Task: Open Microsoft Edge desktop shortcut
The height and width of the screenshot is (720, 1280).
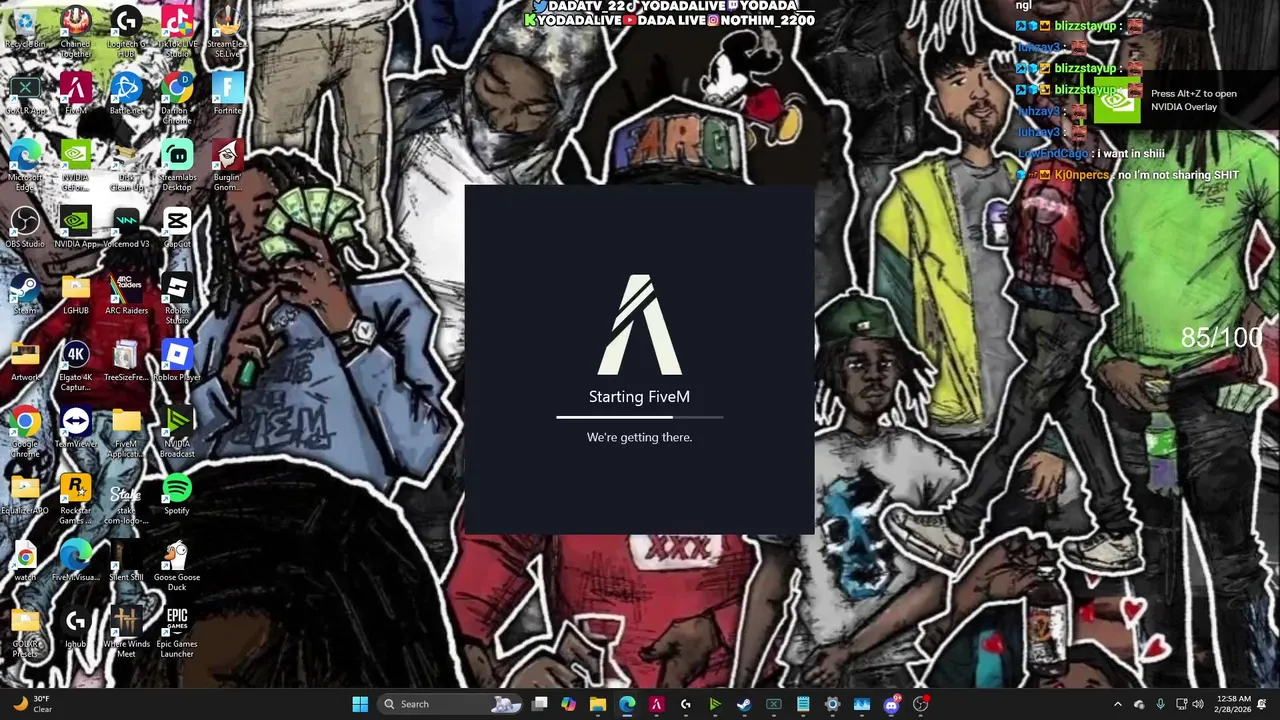Action: click(x=25, y=165)
